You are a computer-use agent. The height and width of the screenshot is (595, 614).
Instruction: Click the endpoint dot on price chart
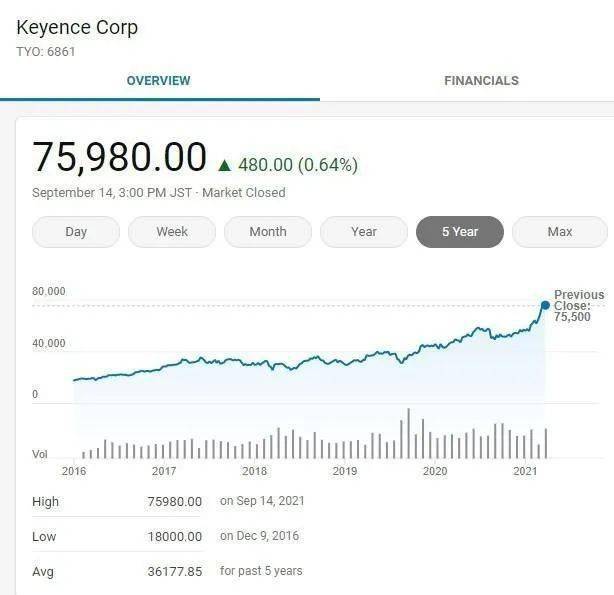pyautogui.click(x=545, y=305)
